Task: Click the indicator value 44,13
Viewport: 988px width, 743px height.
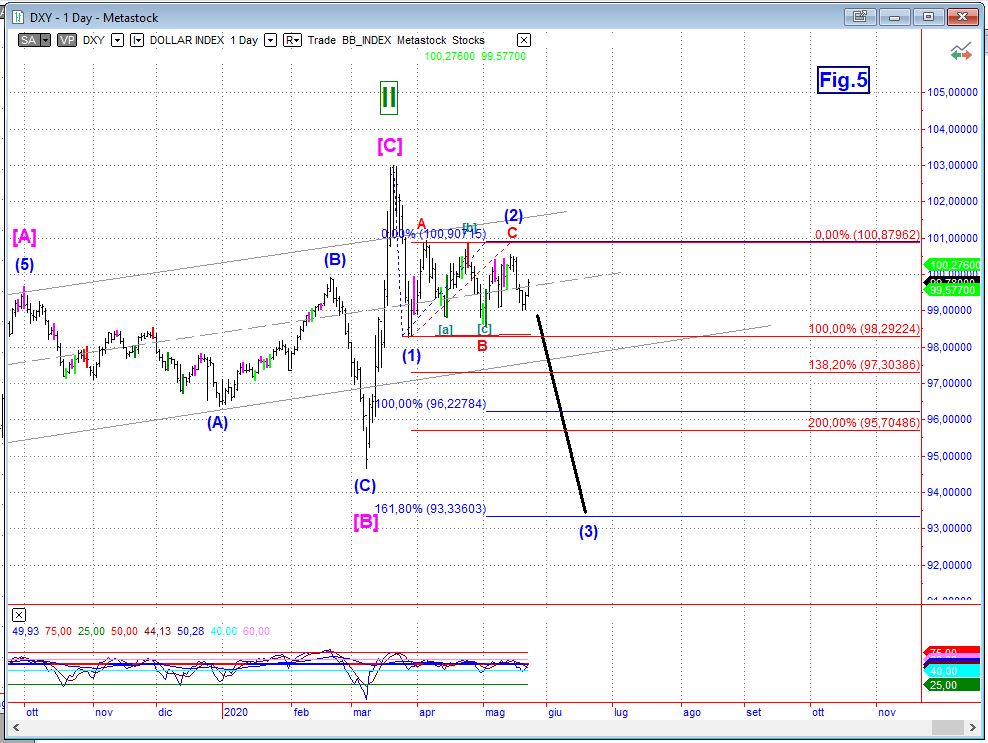Action: coord(158,631)
